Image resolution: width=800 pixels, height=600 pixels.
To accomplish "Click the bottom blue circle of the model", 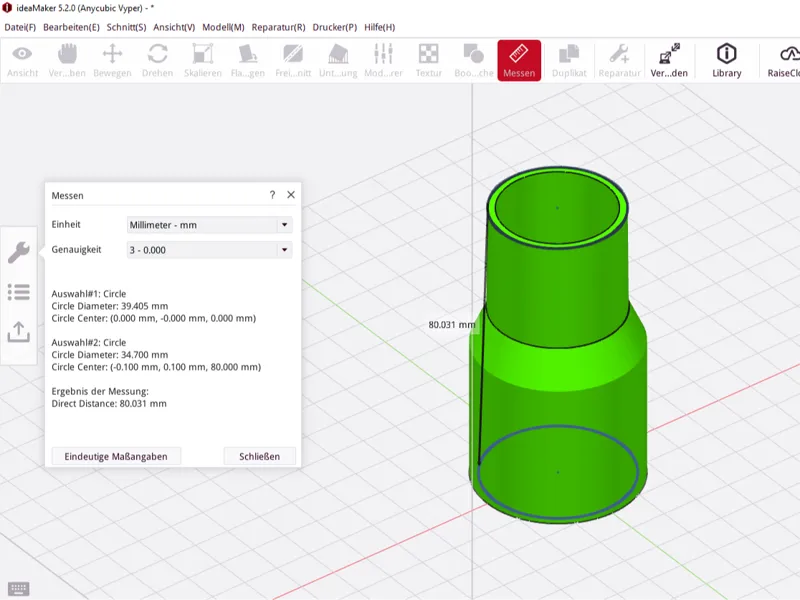I will (x=558, y=517).
